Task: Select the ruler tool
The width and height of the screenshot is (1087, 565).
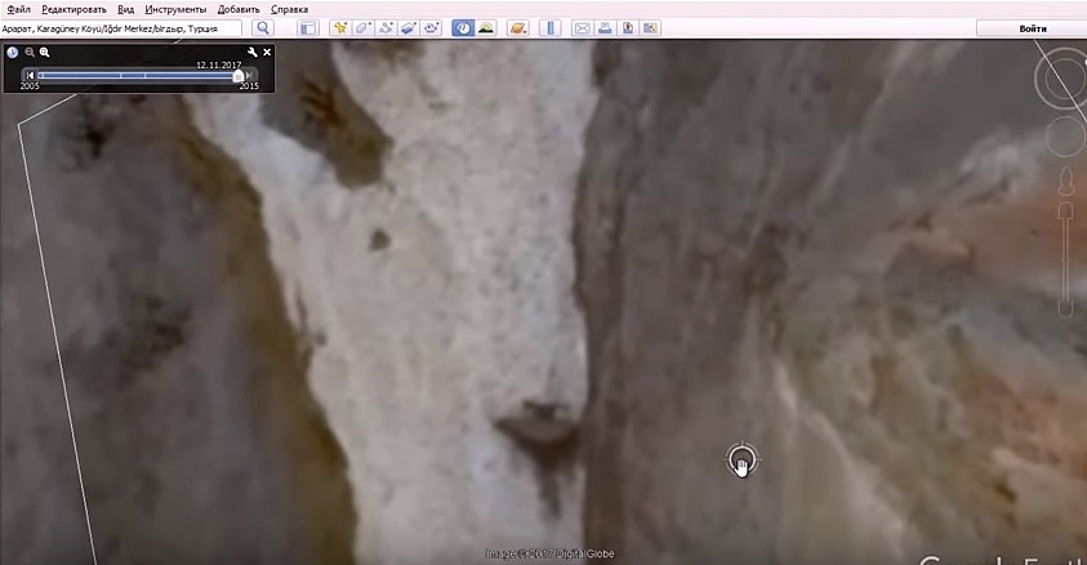Action: tap(550, 28)
